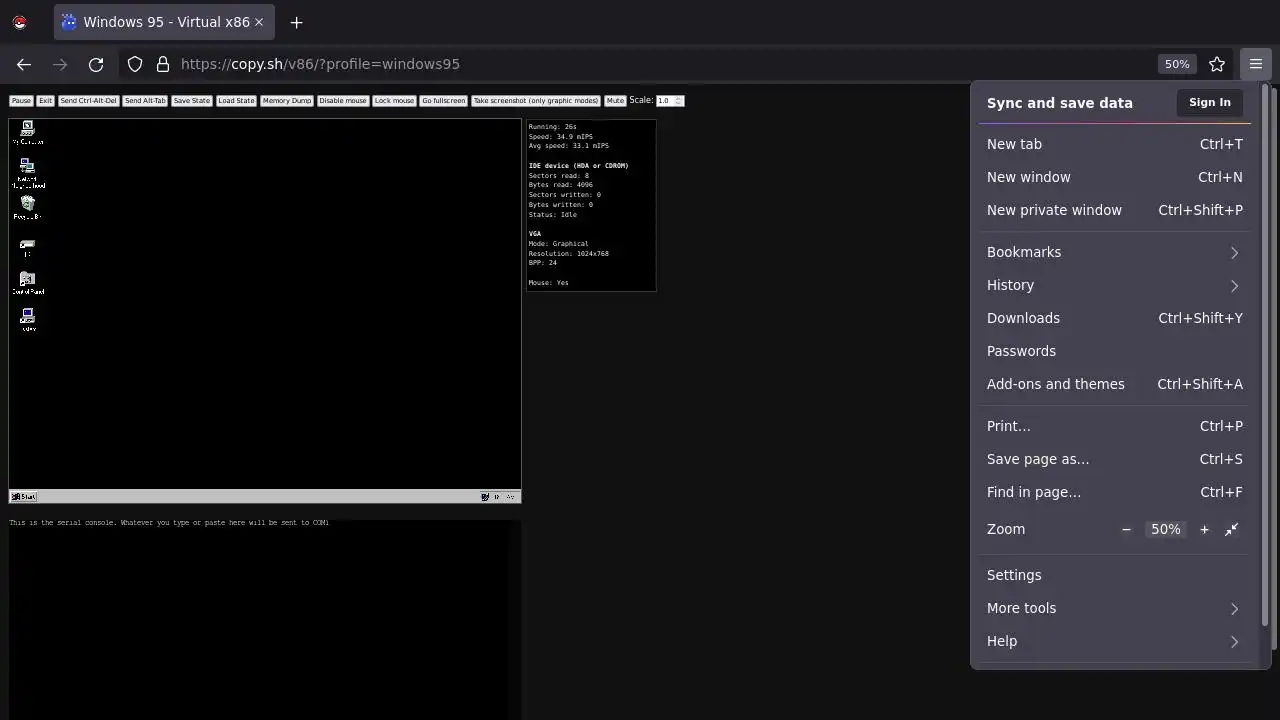
Task: Click the padlock site info icon
Action: [x=163, y=64]
